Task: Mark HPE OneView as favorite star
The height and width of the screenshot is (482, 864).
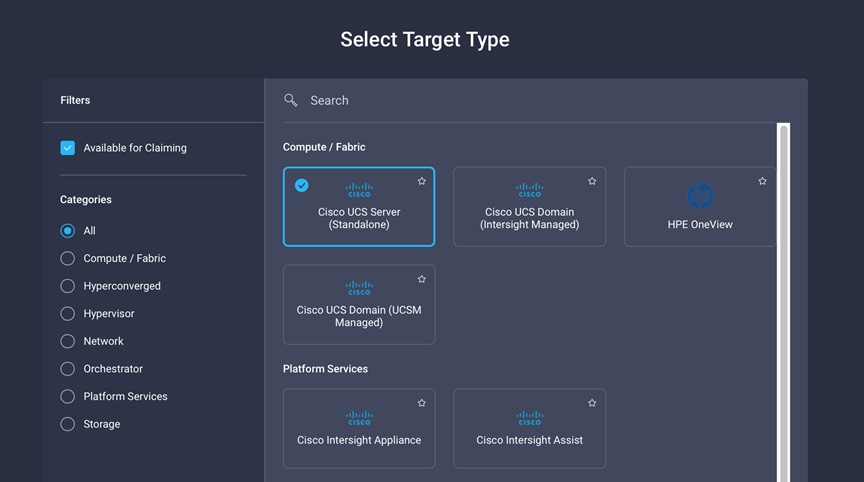Action: pyautogui.click(x=762, y=181)
